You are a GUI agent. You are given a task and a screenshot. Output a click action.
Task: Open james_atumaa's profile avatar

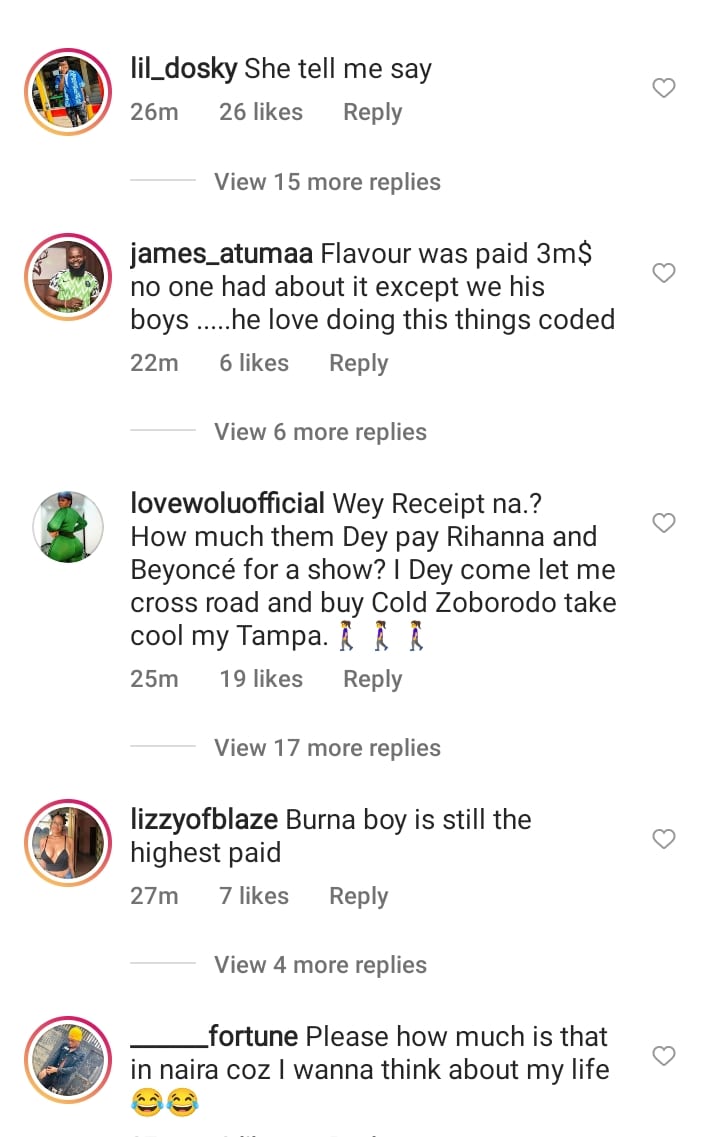[68, 277]
